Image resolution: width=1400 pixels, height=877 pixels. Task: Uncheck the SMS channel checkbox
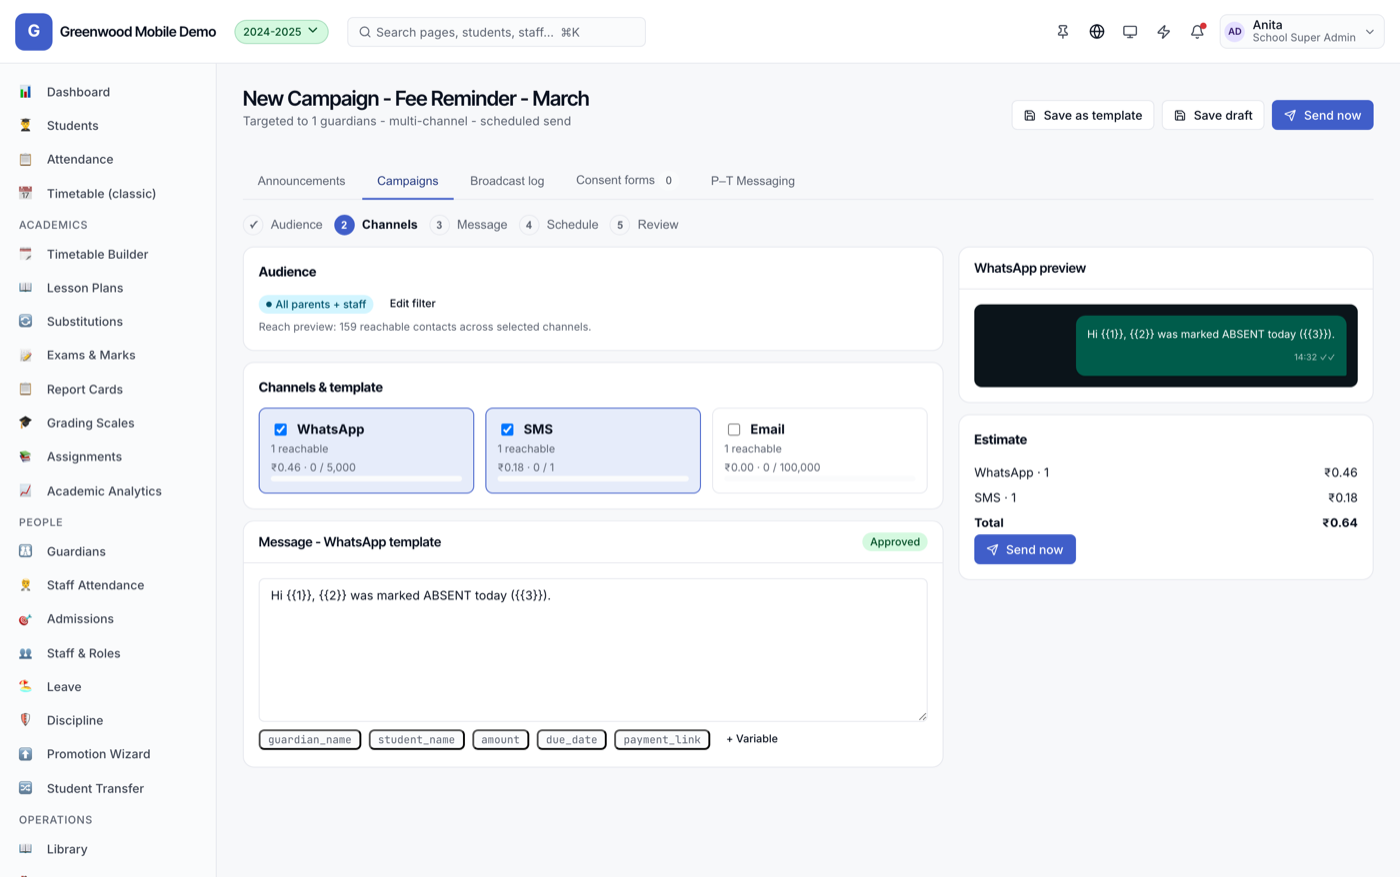point(507,429)
